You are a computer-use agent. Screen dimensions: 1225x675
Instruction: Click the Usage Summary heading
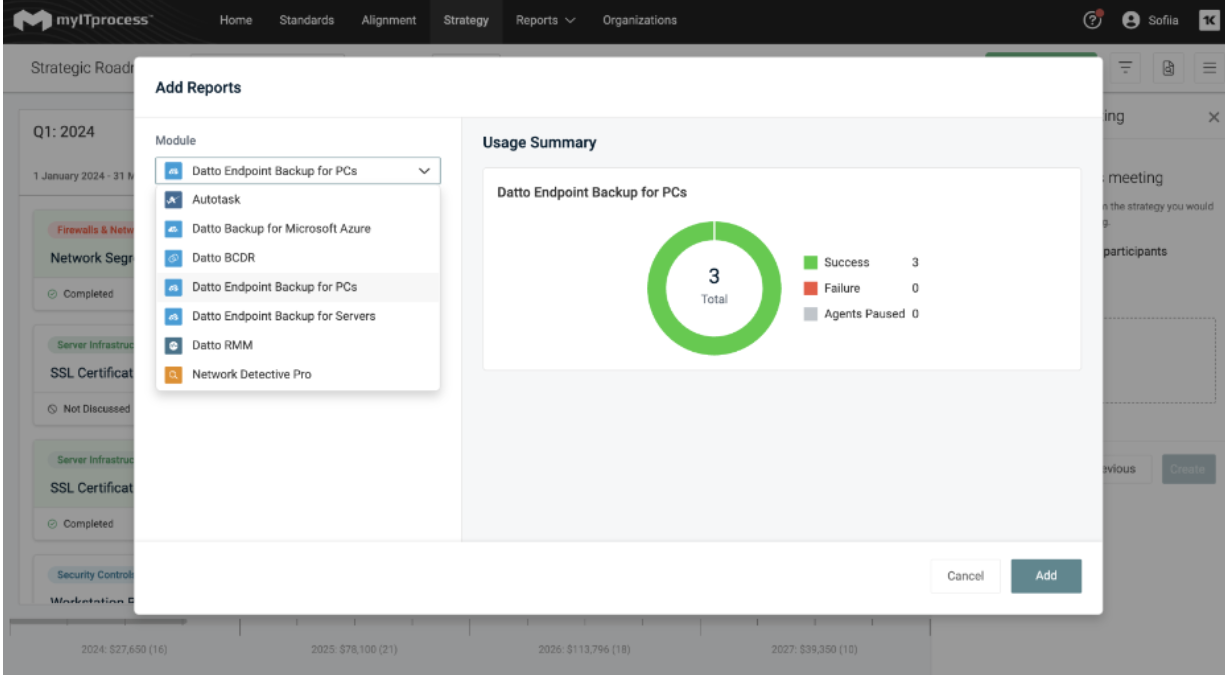point(539,143)
